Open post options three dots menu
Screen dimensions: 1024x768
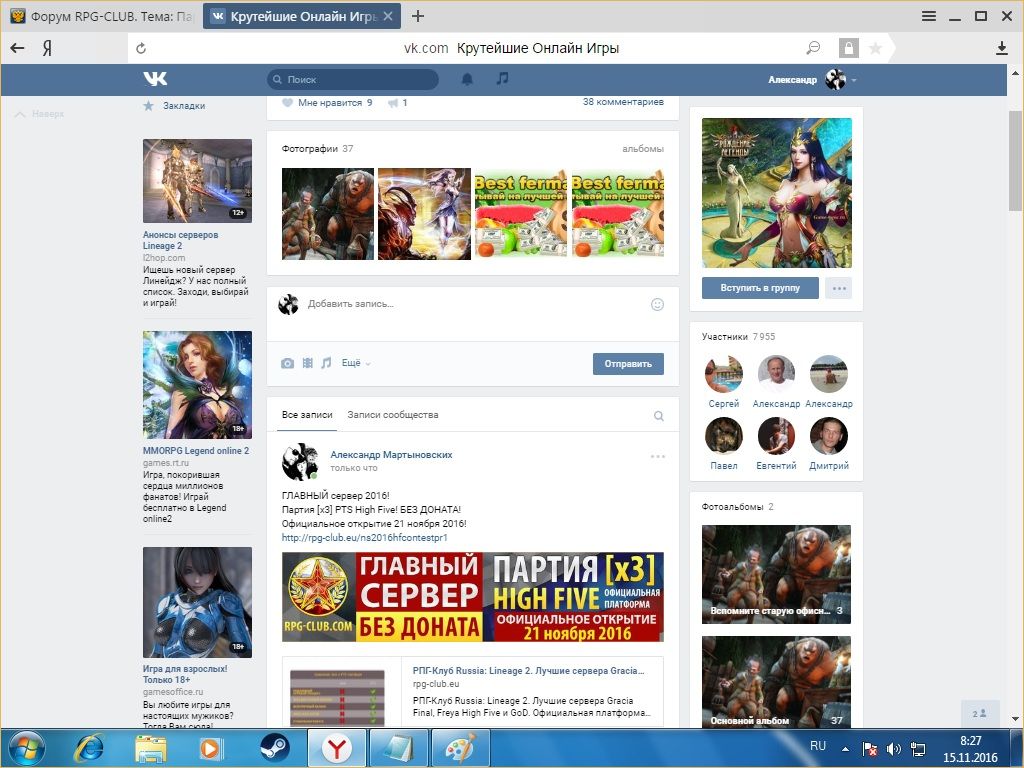(x=658, y=456)
